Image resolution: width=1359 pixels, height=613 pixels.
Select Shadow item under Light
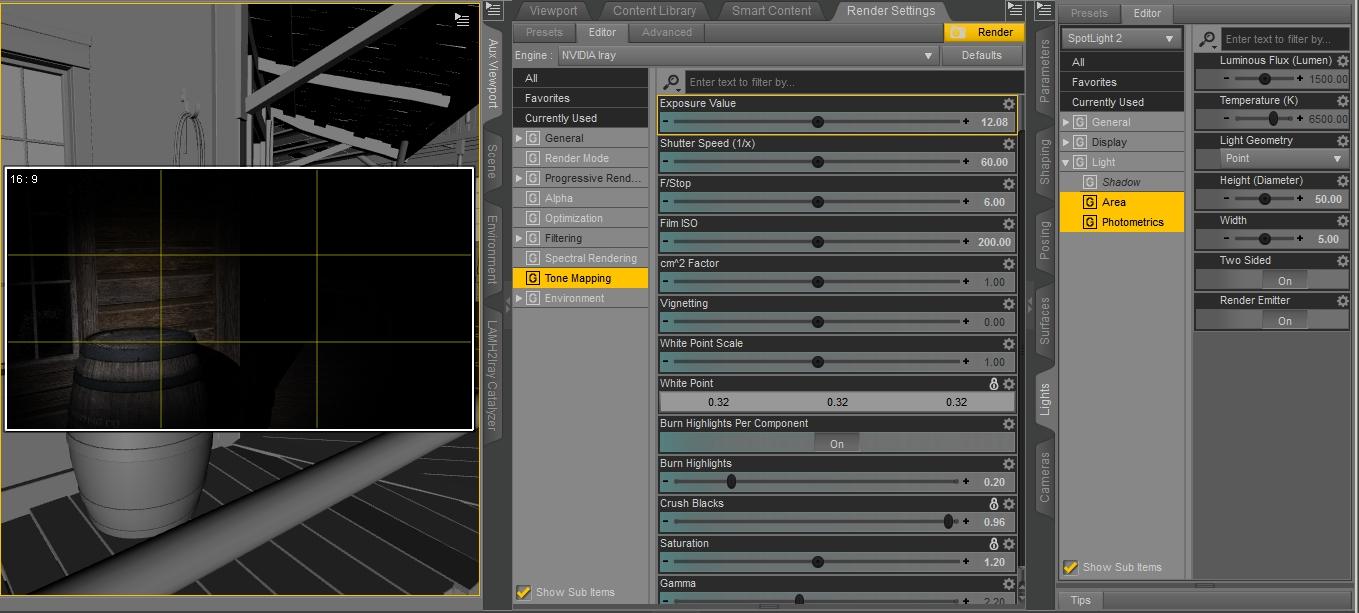tap(1121, 182)
